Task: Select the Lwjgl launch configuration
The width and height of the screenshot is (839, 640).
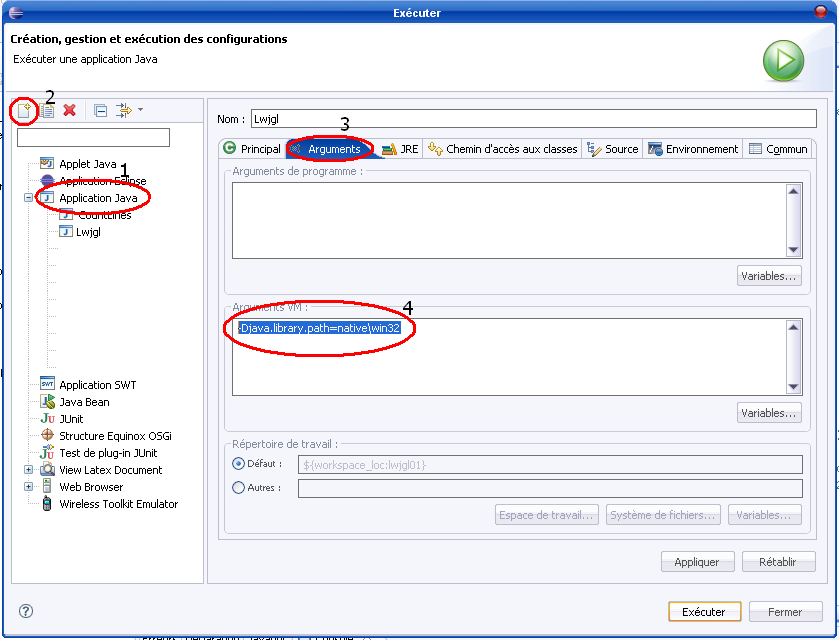Action: 88,232
